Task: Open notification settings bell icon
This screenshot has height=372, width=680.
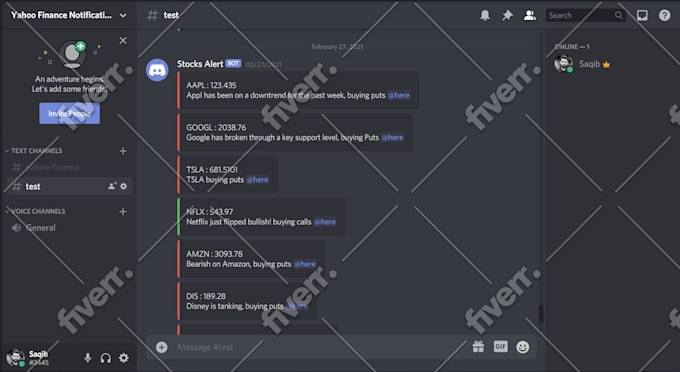Action: [485, 15]
